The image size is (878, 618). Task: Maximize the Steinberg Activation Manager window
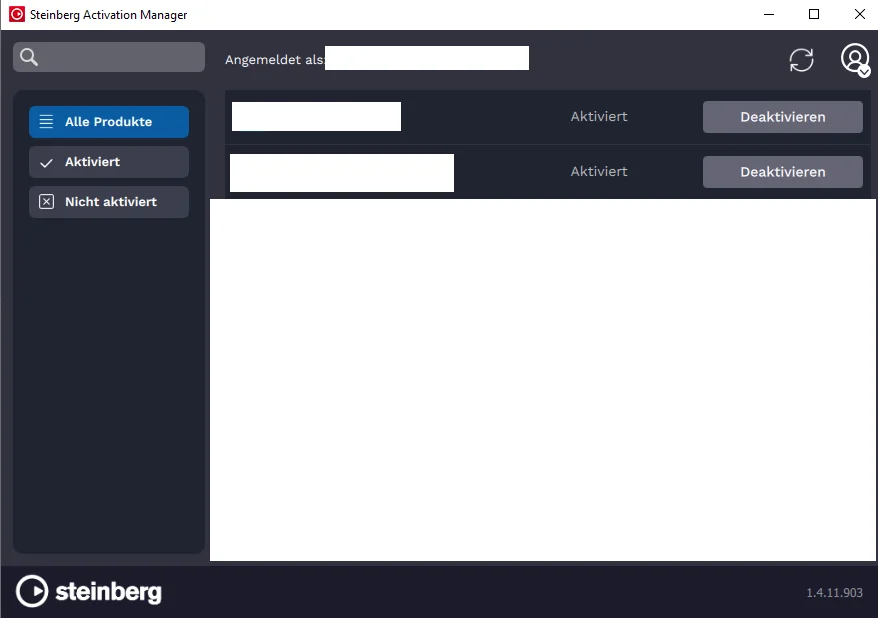coord(814,15)
